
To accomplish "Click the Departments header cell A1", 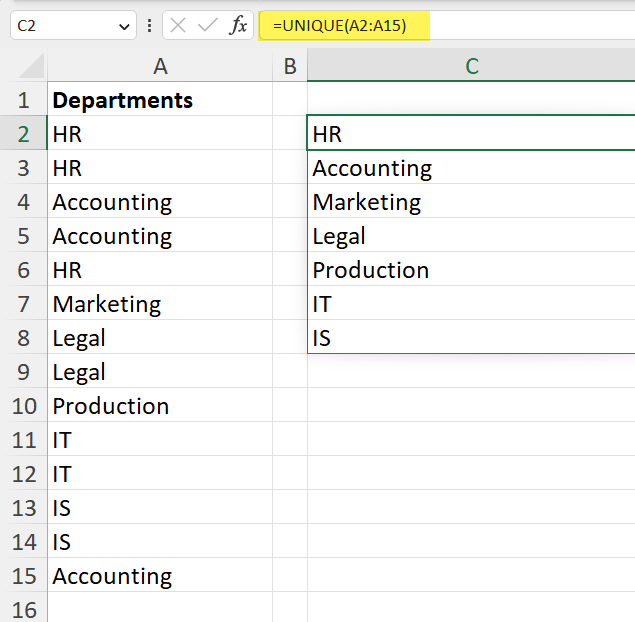I will click(160, 100).
